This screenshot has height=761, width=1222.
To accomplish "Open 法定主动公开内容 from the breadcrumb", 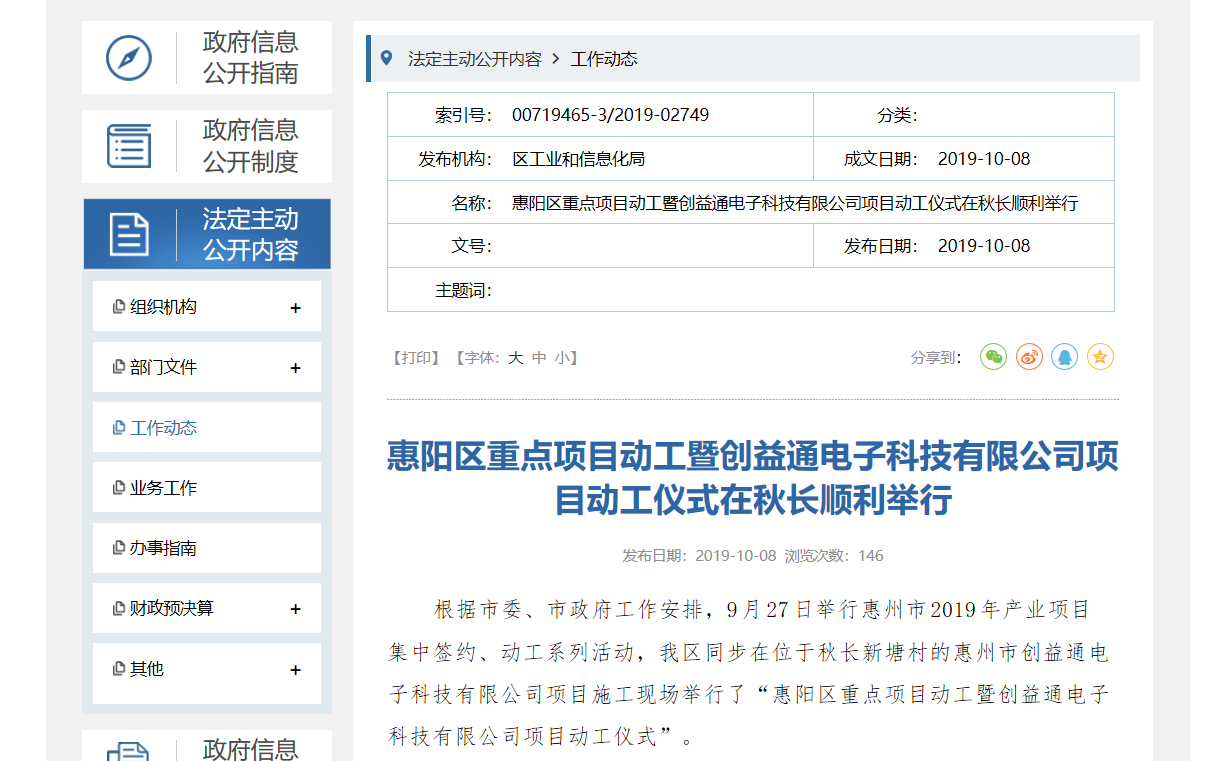I will (x=478, y=58).
